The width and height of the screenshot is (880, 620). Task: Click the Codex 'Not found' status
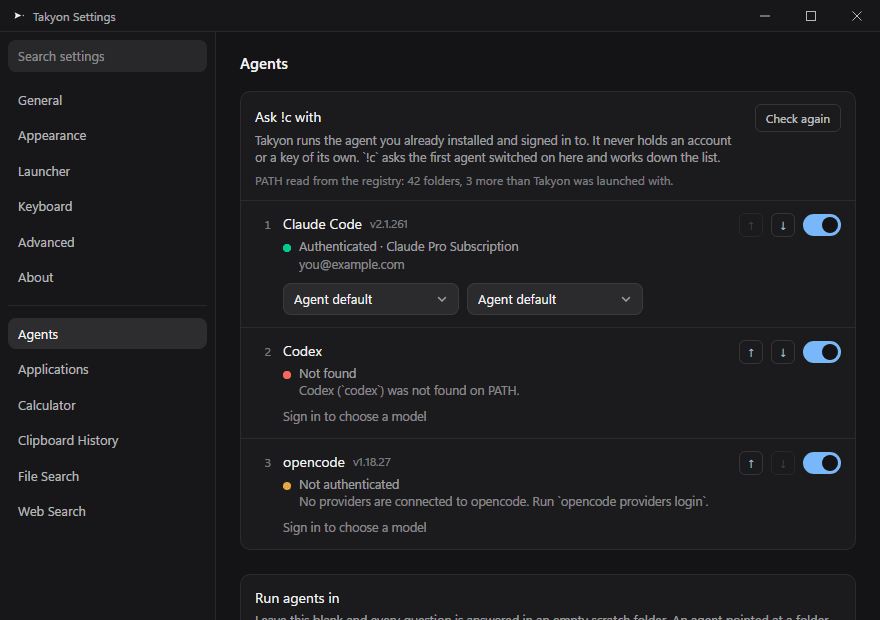click(x=327, y=373)
